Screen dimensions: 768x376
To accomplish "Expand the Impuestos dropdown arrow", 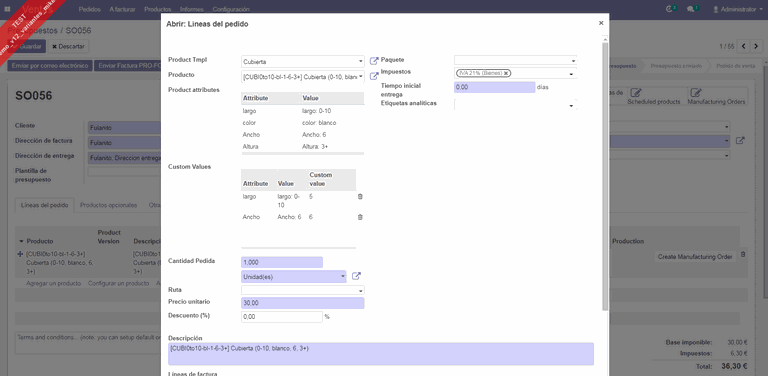I will pos(571,74).
